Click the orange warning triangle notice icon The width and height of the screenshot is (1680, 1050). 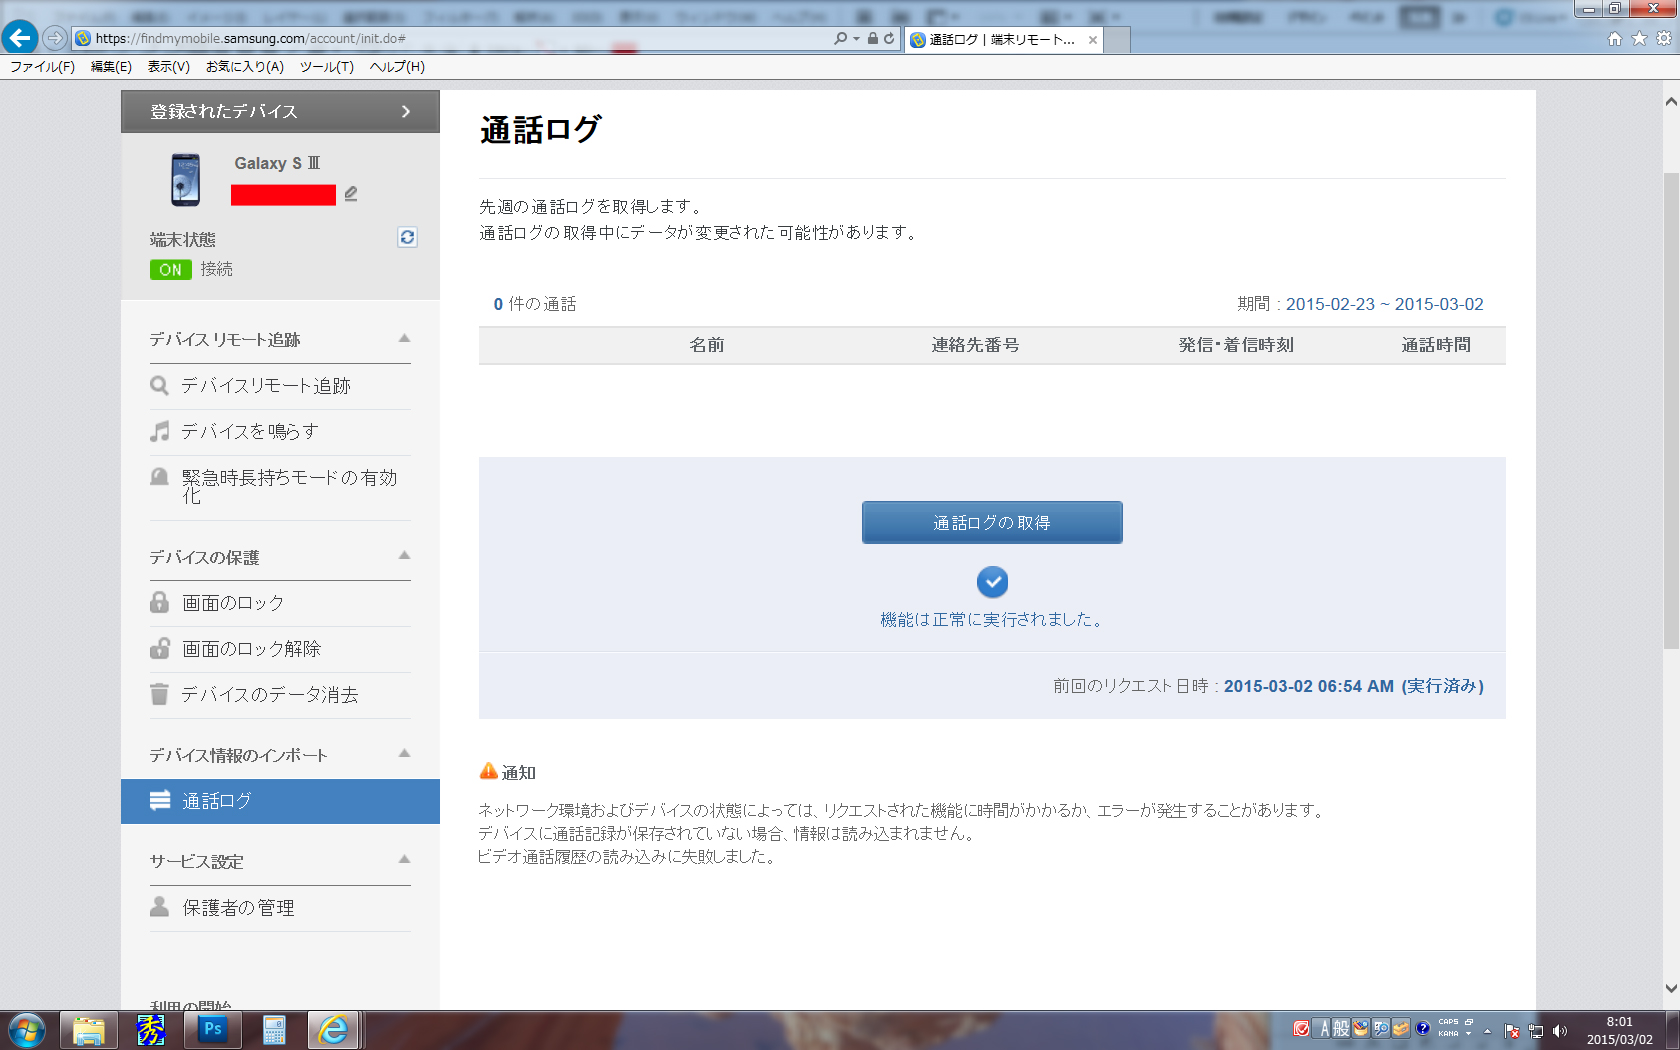(x=488, y=771)
